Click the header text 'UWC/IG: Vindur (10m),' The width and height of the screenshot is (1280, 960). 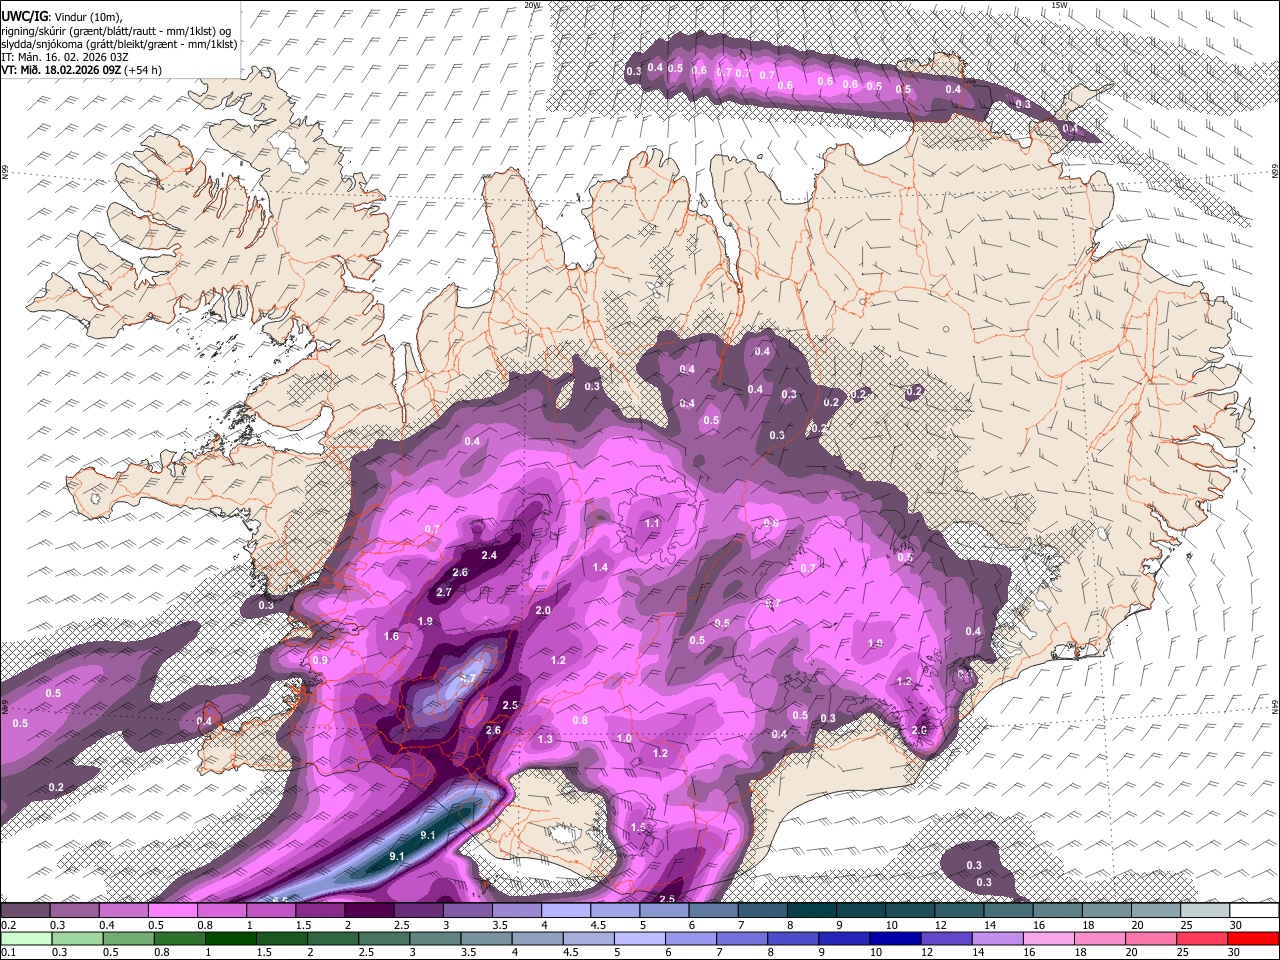(x=62, y=16)
